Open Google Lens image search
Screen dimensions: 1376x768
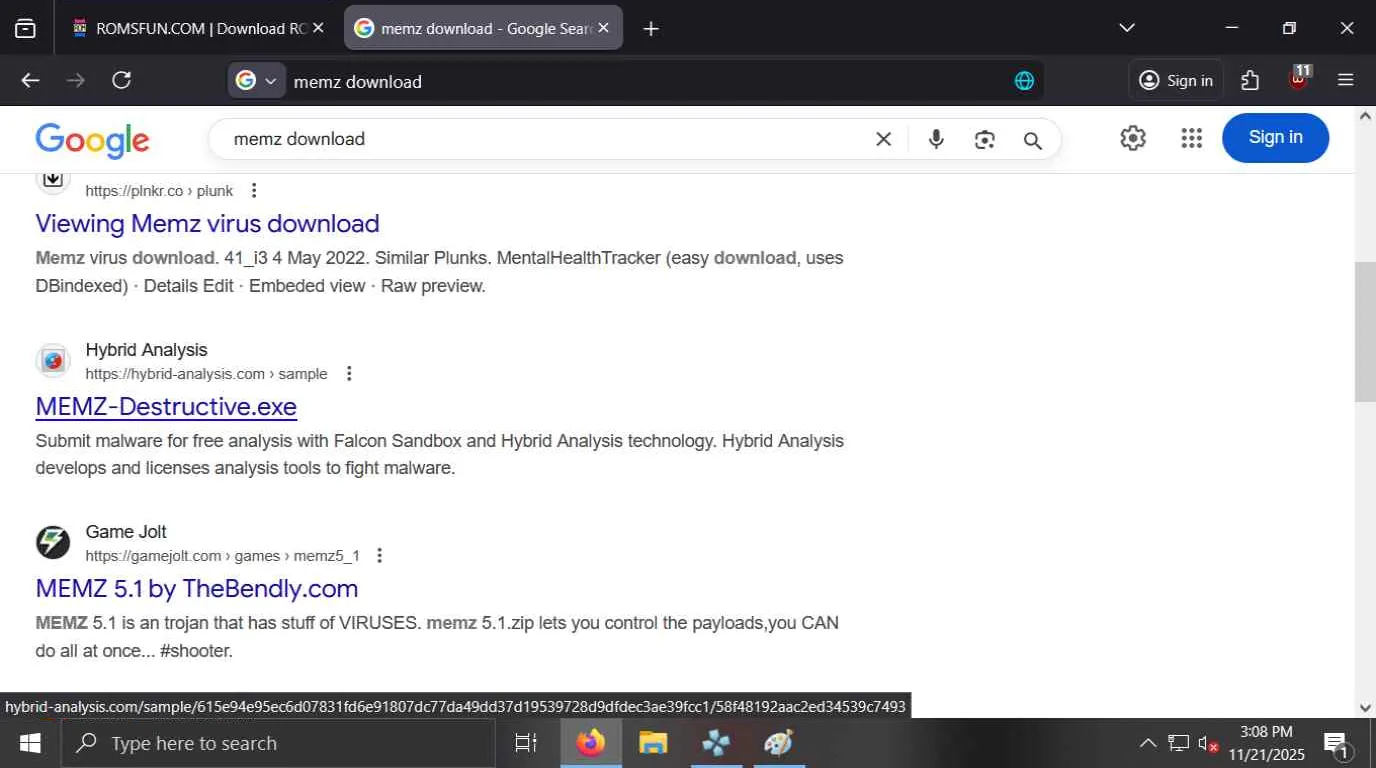tap(985, 140)
